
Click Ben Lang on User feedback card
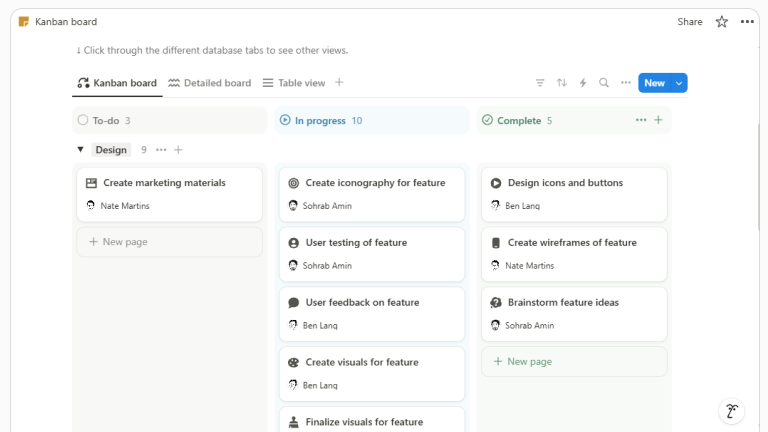(x=320, y=325)
